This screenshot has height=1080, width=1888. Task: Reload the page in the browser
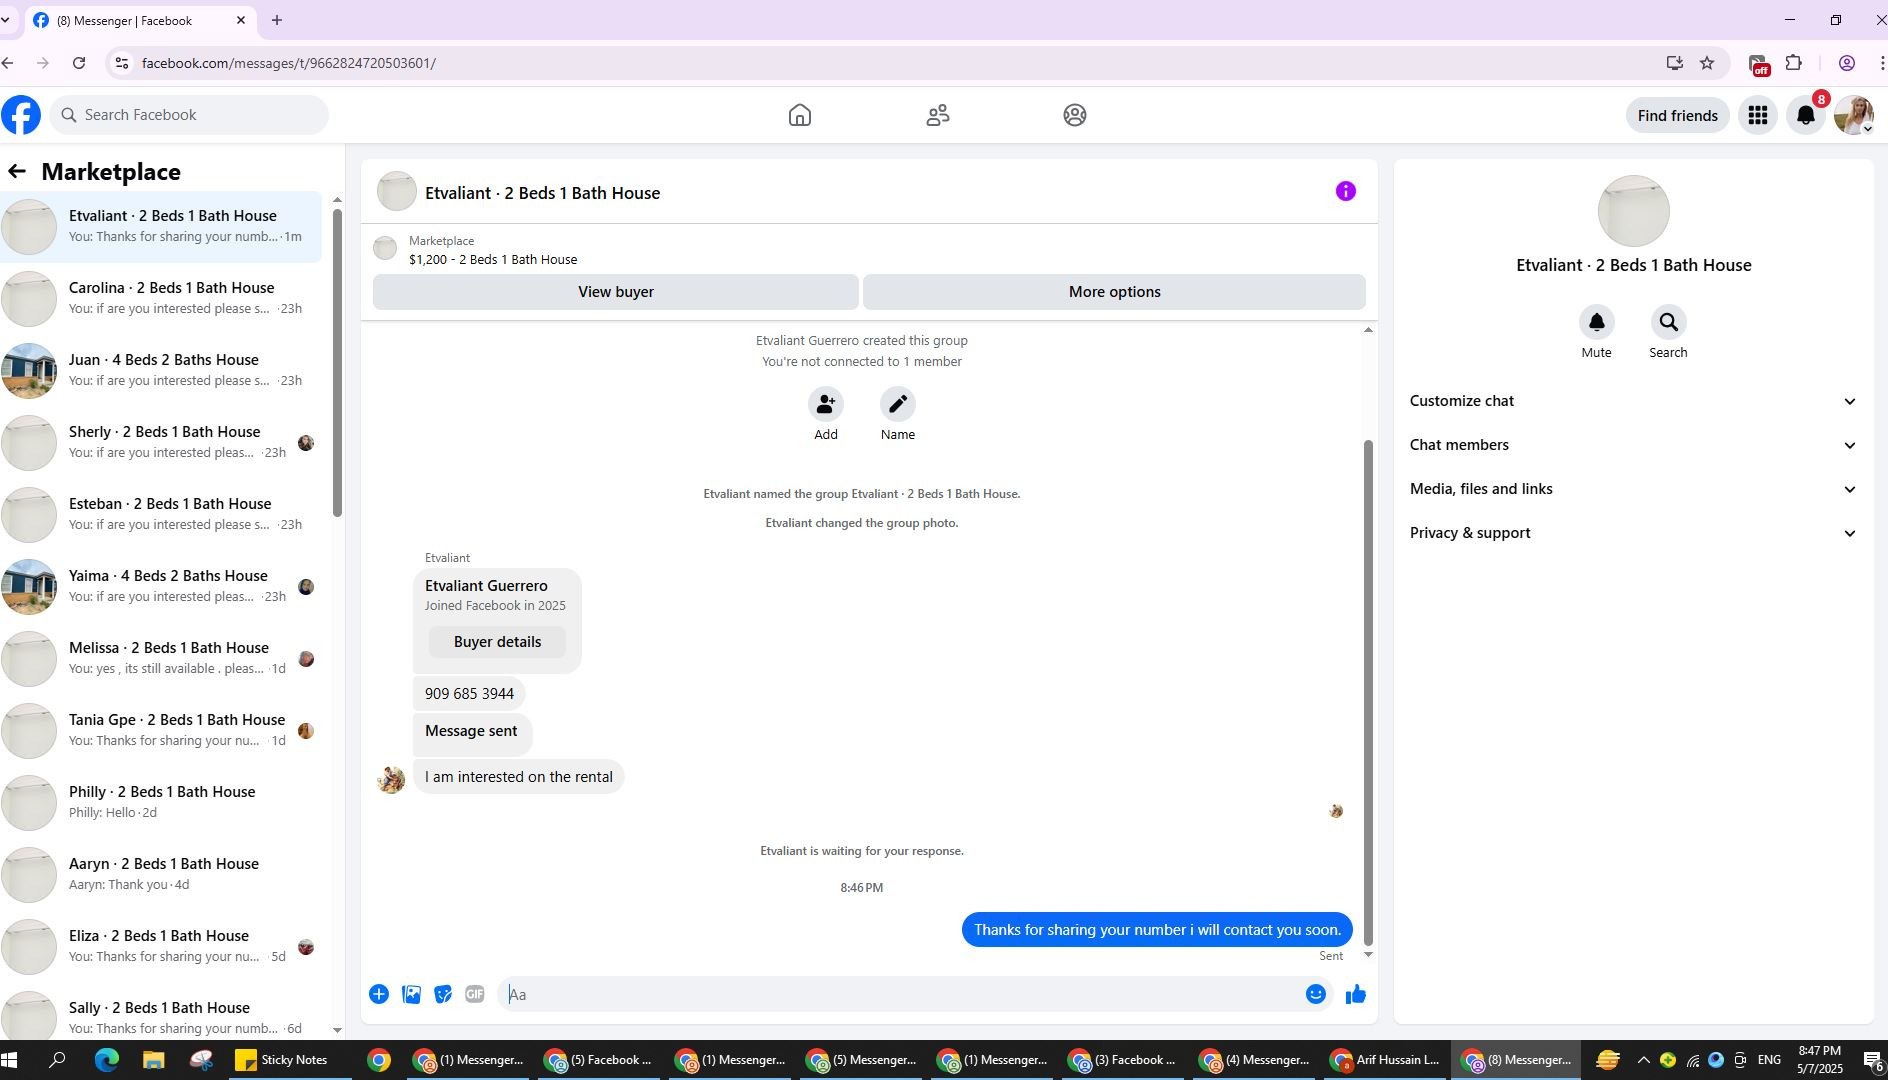[79, 63]
